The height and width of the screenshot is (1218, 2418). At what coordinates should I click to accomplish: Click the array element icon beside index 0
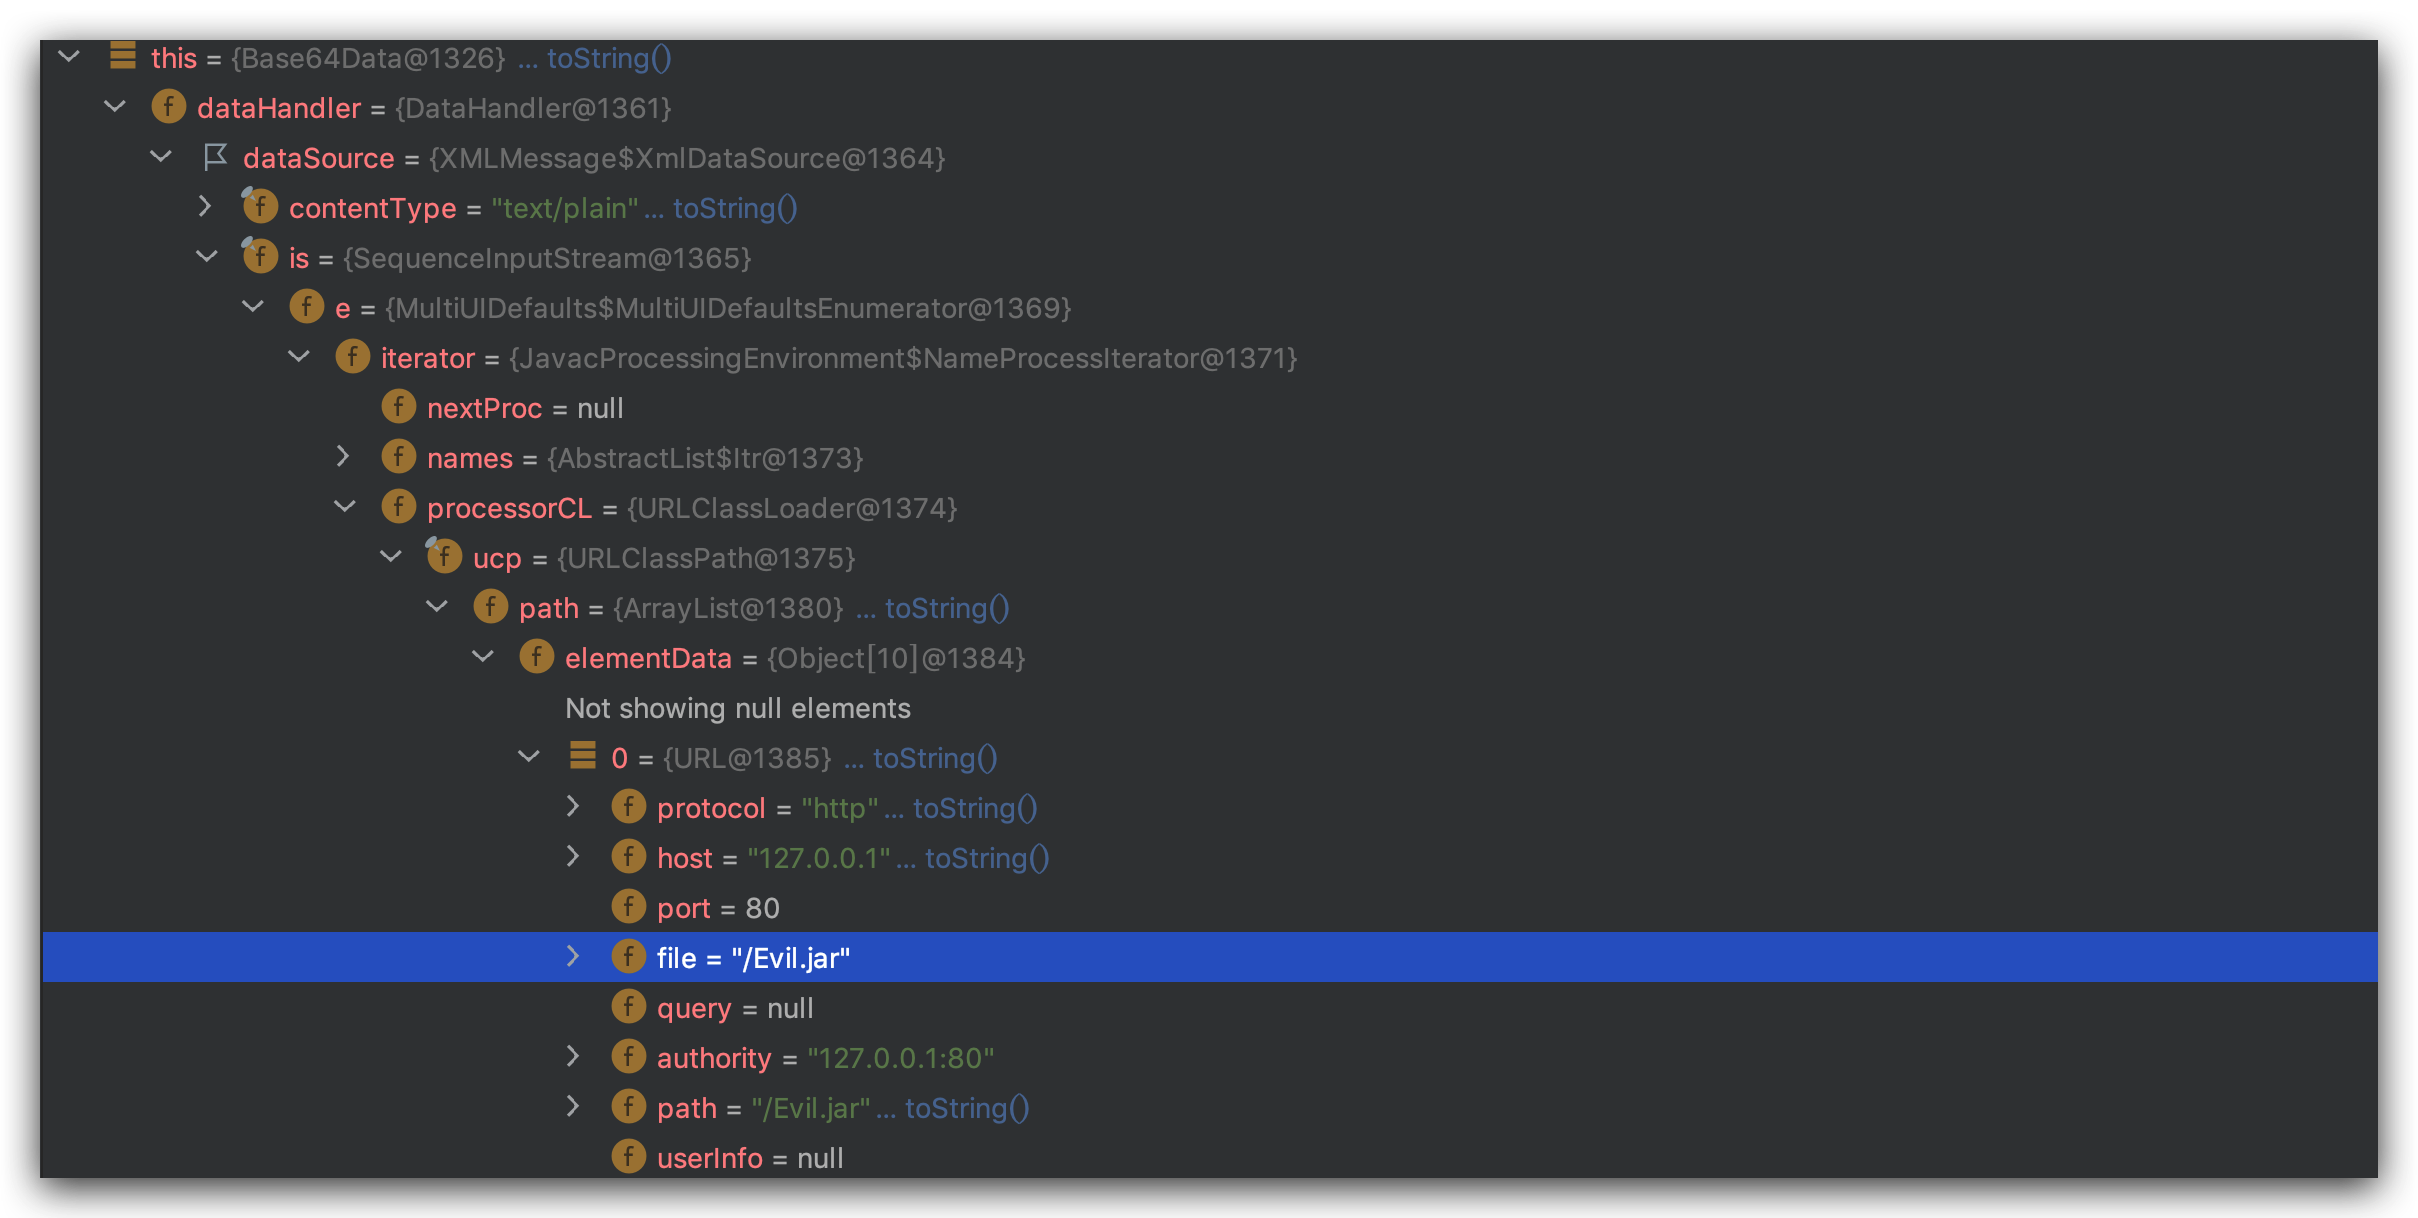[582, 756]
